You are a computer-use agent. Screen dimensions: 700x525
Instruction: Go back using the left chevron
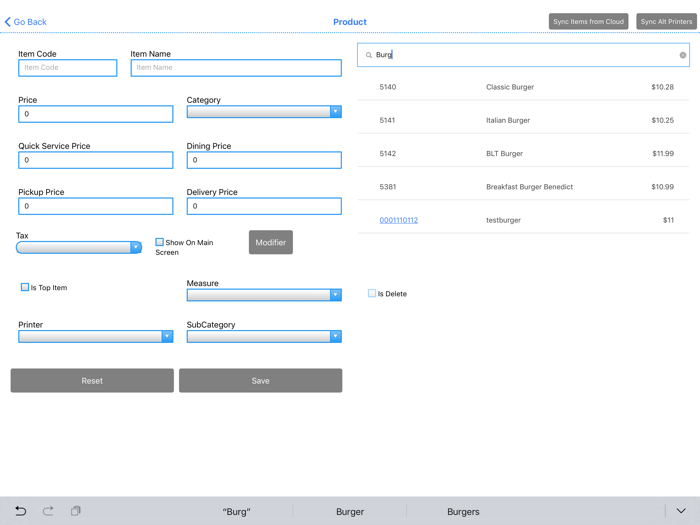point(8,22)
